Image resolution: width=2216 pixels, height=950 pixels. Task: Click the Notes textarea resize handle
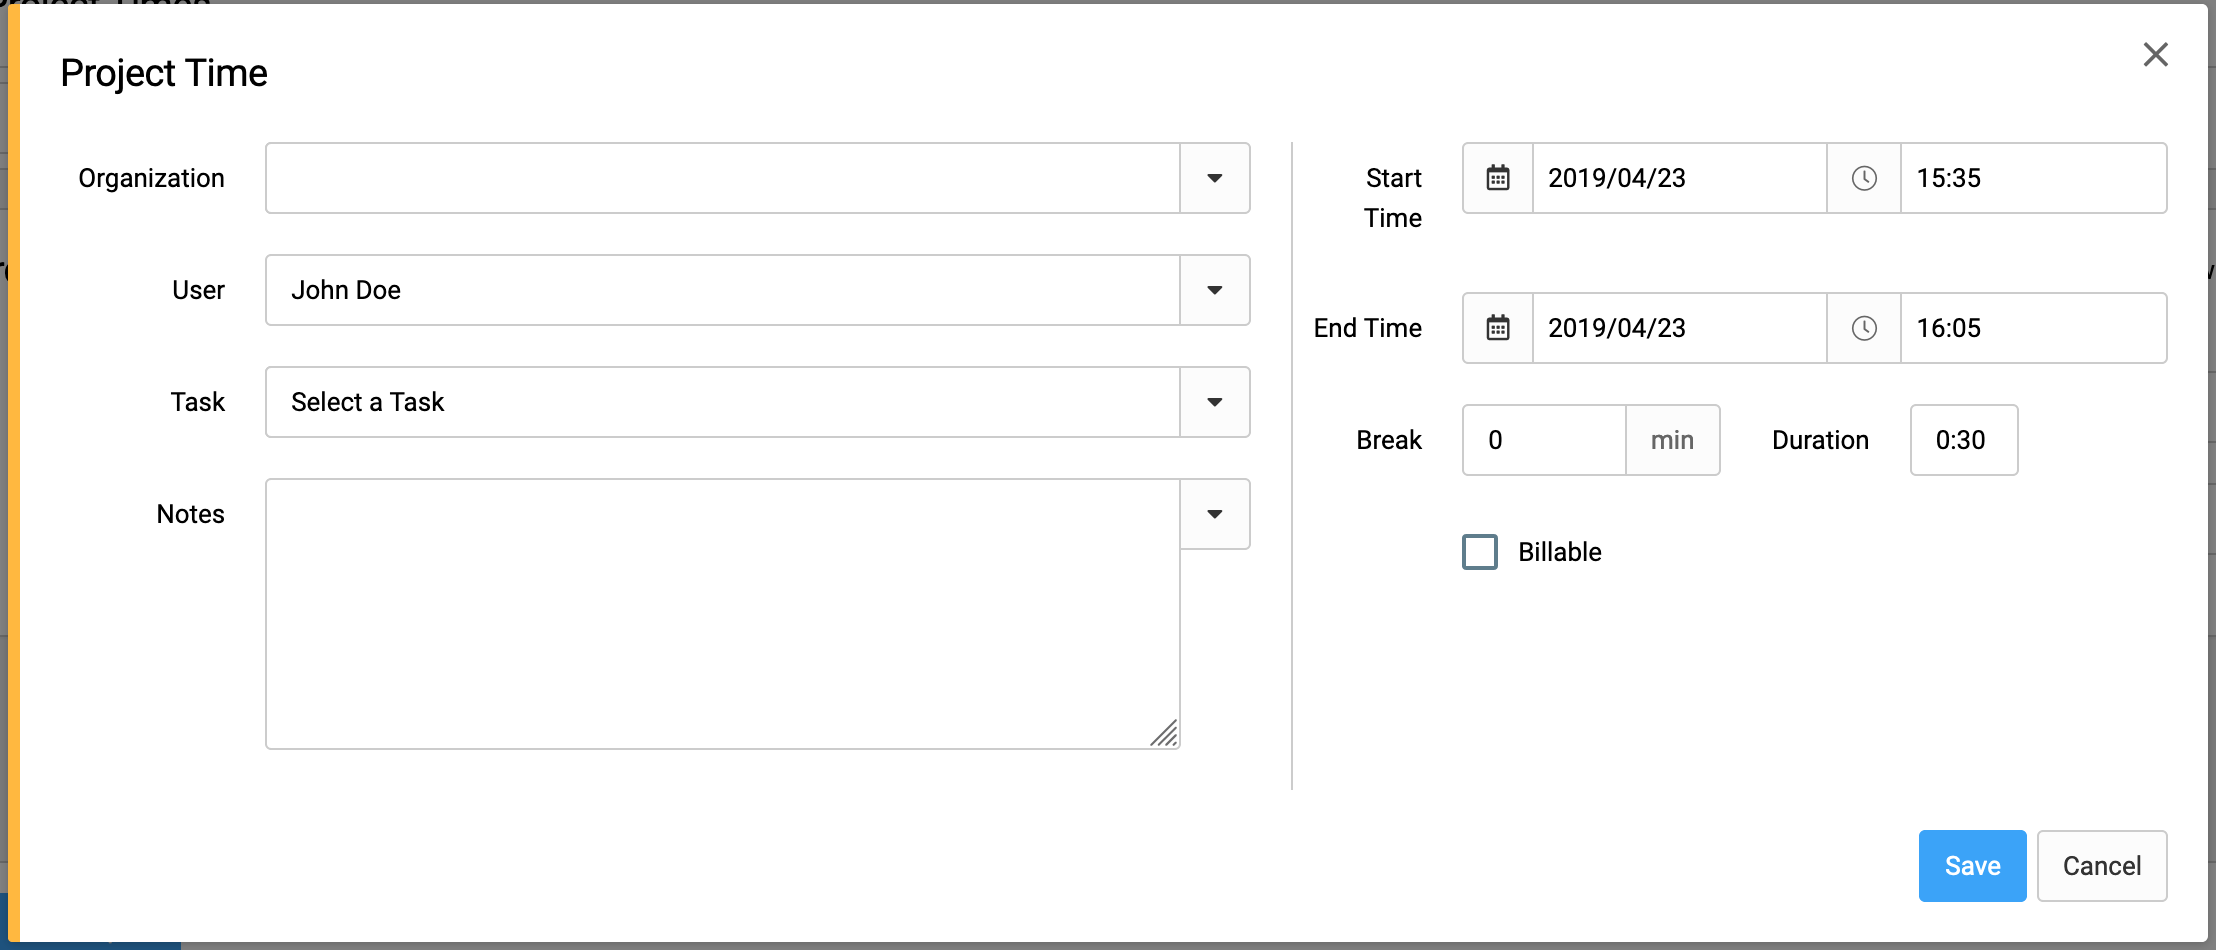pyautogui.click(x=1164, y=733)
